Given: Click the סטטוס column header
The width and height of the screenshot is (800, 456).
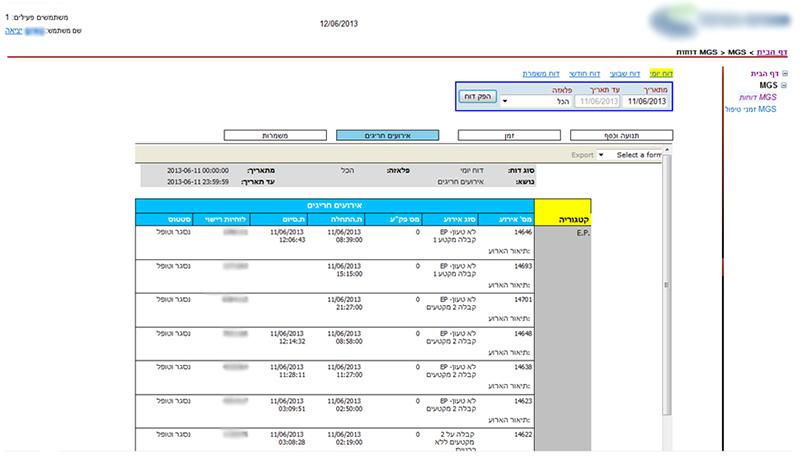Looking at the screenshot, I should click(164, 219).
